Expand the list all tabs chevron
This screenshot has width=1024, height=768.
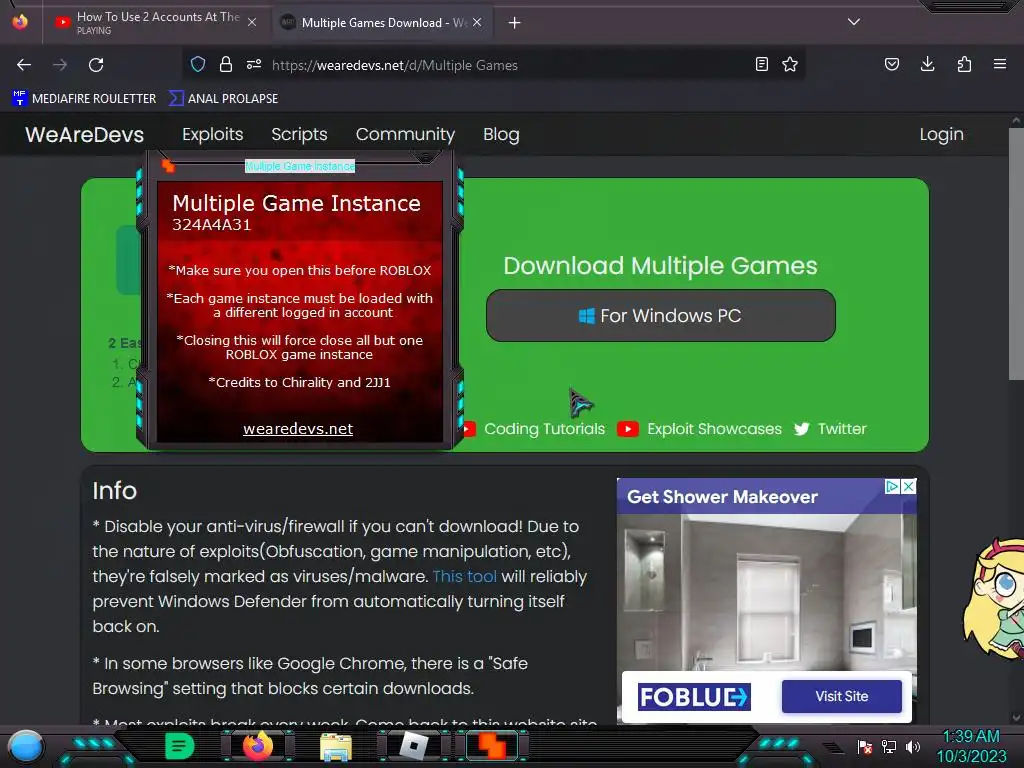pos(854,22)
